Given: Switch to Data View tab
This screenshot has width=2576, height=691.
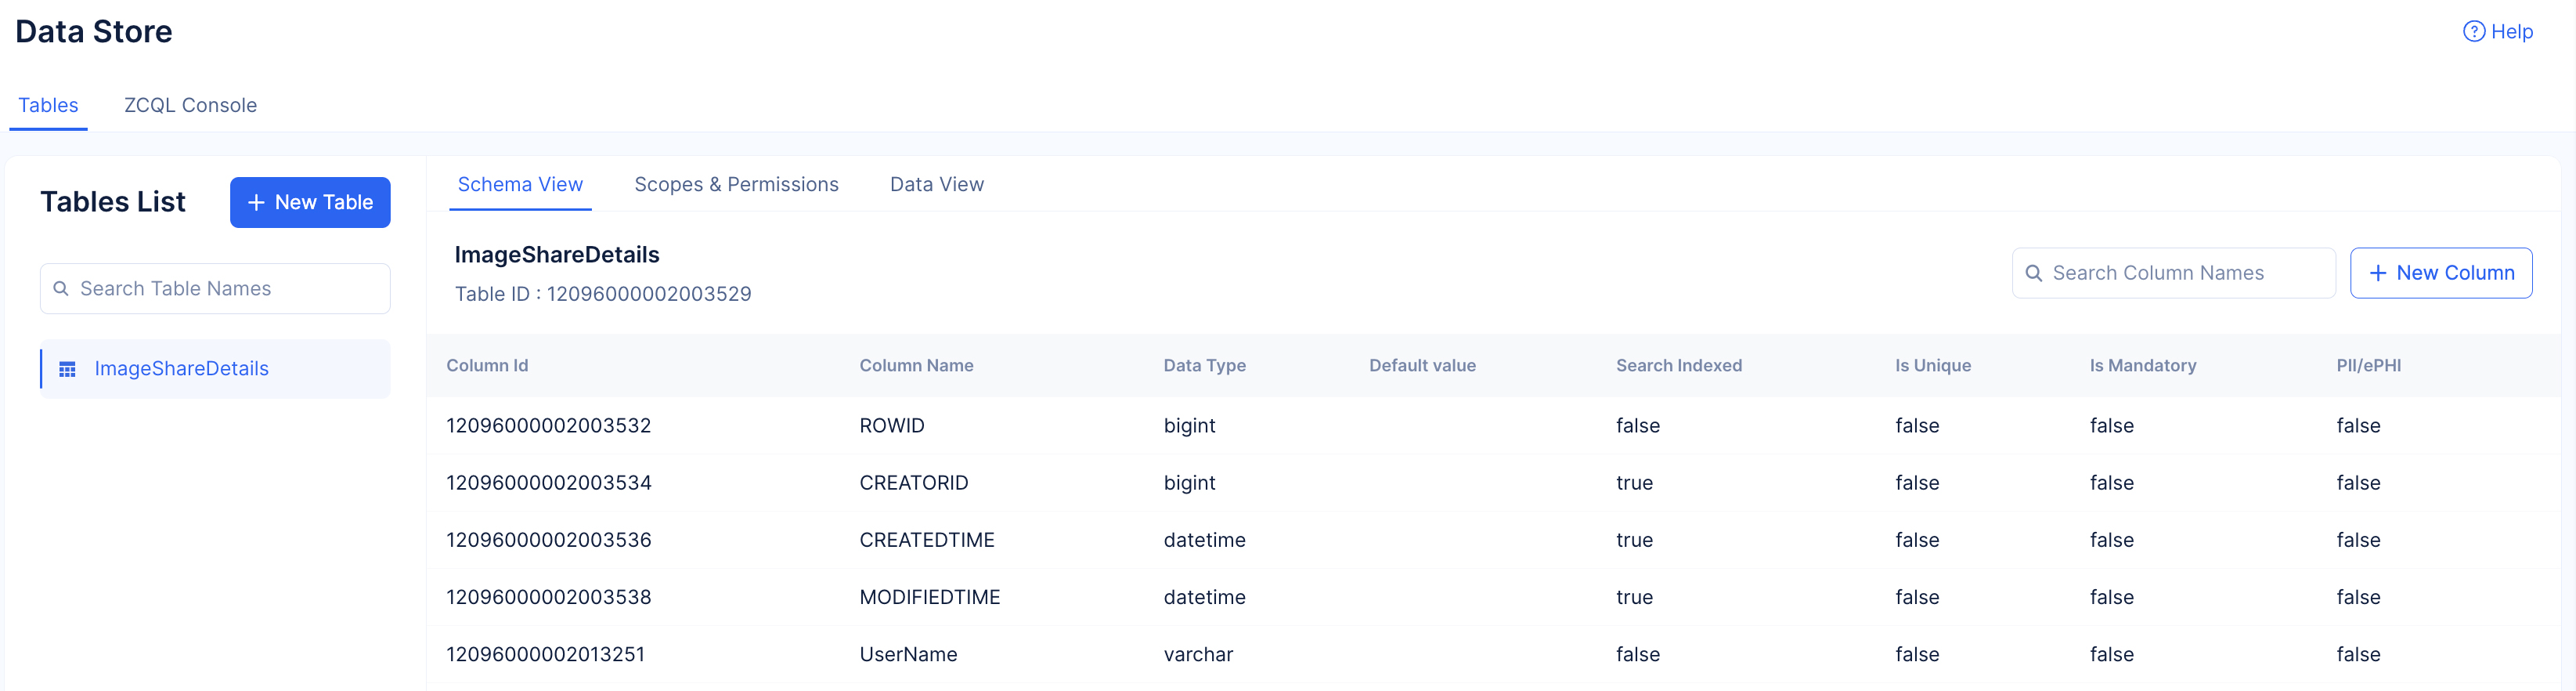Looking at the screenshot, I should (936, 185).
